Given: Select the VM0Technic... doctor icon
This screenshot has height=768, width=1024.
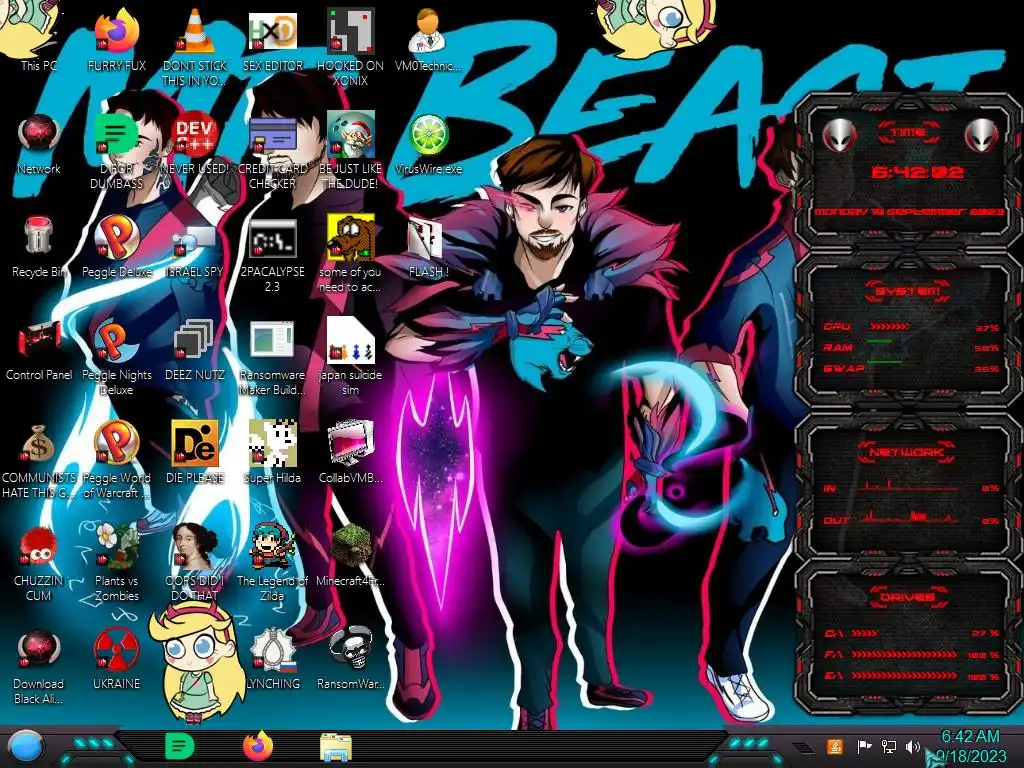Looking at the screenshot, I should coord(428,31).
